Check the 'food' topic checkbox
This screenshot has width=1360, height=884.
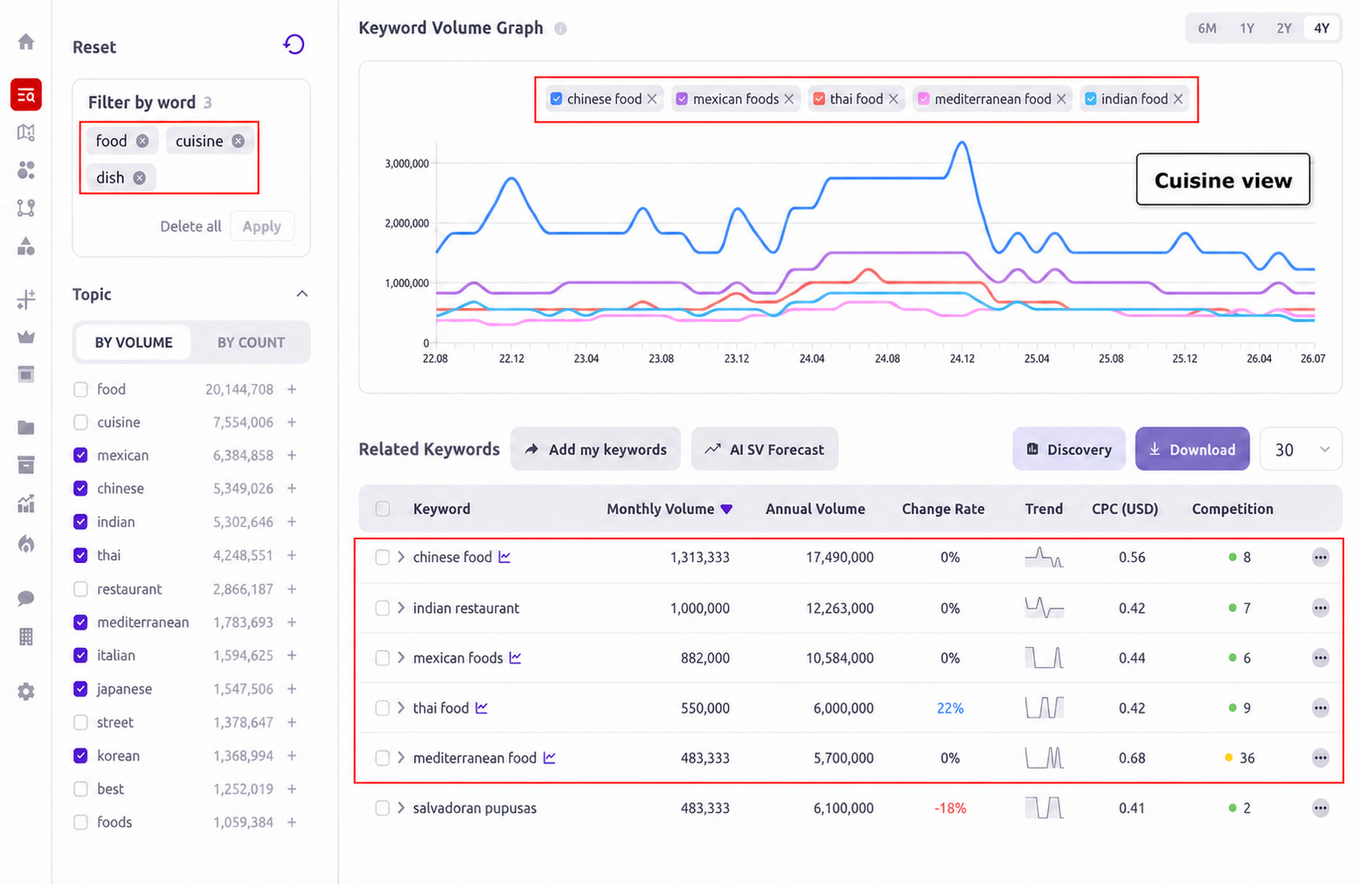click(81, 389)
